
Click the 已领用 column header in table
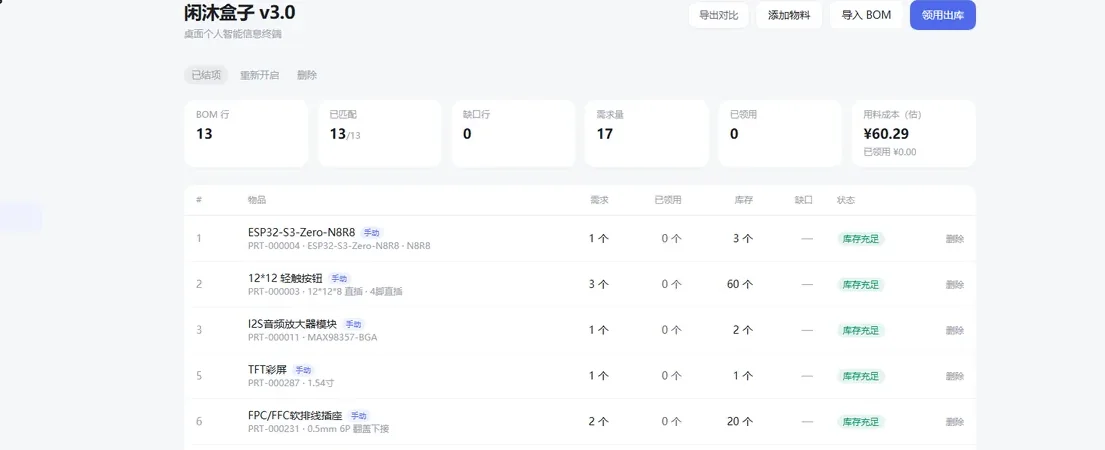click(x=667, y=200)
